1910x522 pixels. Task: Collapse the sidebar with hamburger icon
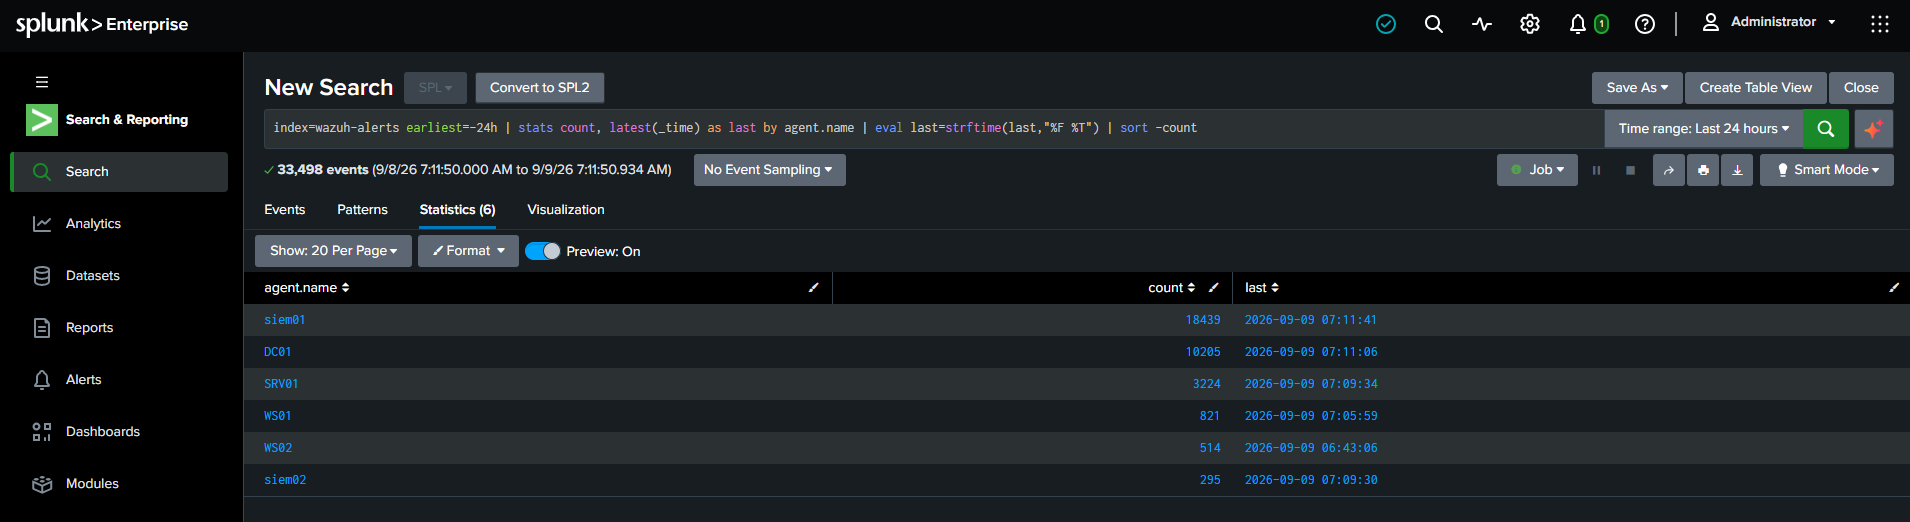click(42, 82)
